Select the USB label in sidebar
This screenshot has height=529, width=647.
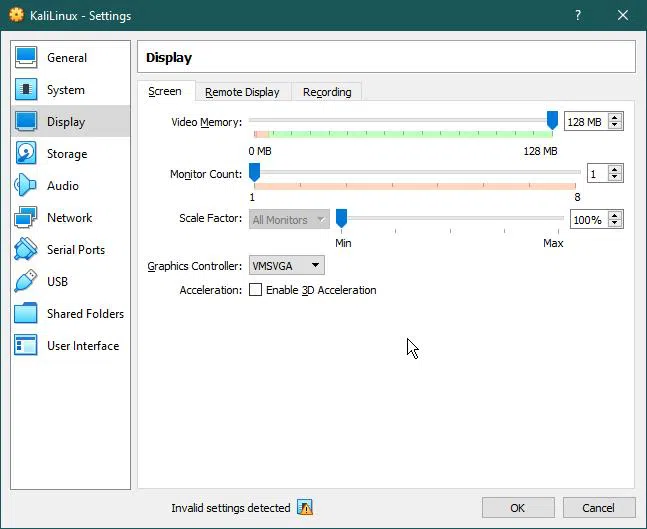pos(57,281)
